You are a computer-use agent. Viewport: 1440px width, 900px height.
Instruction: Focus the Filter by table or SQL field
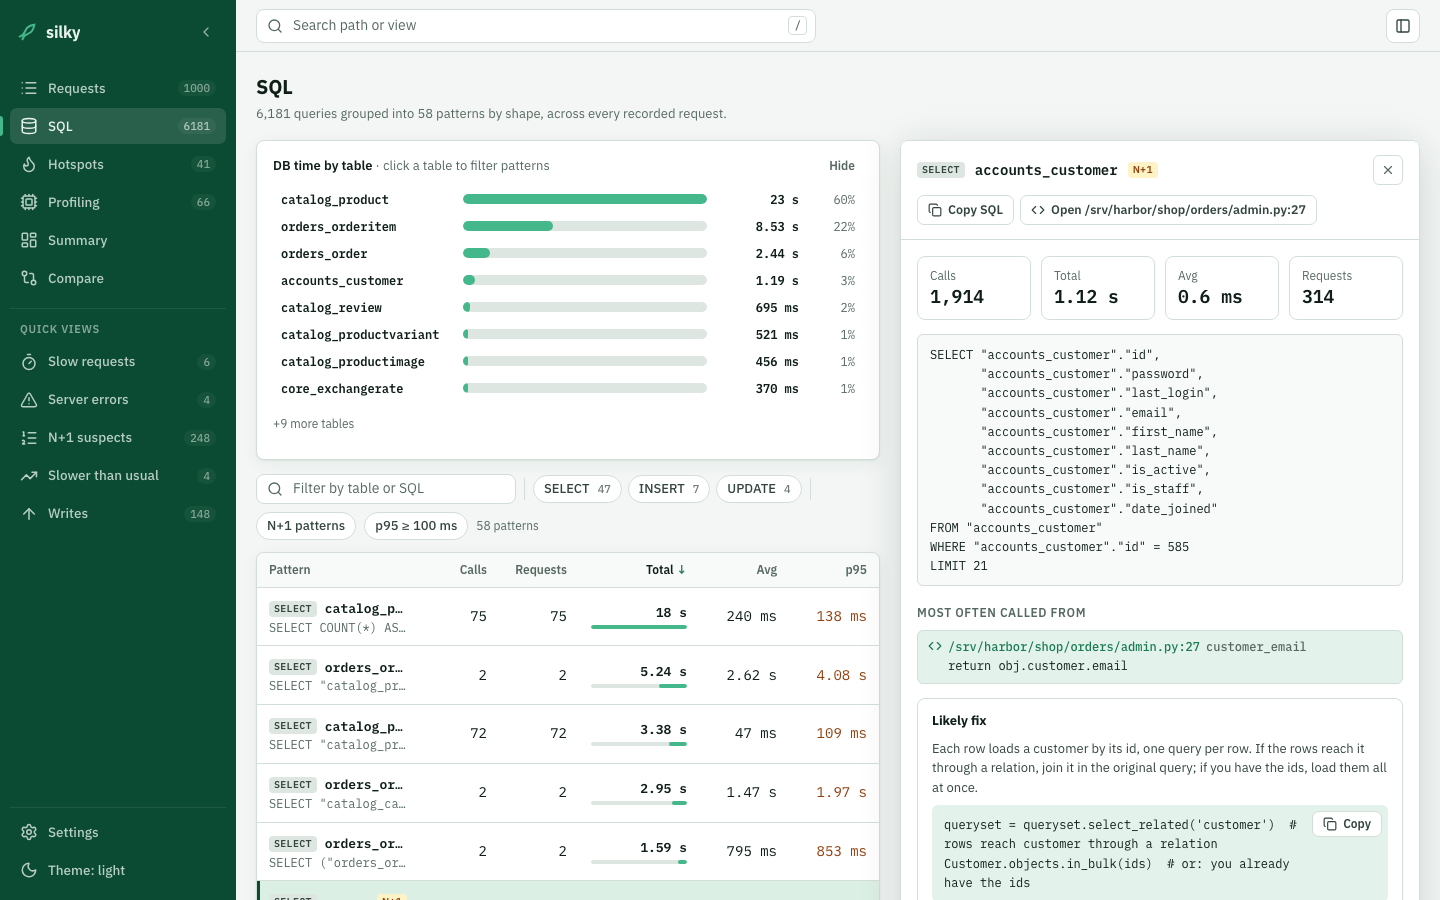(x=386, y=489)
